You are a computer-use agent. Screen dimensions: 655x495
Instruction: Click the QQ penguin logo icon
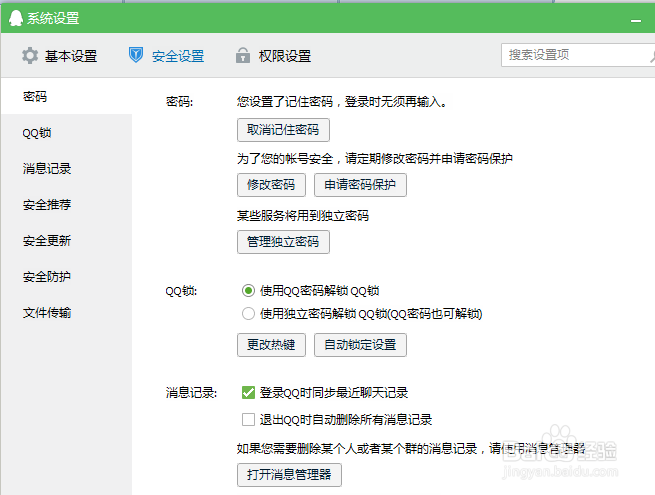point(15,18)
